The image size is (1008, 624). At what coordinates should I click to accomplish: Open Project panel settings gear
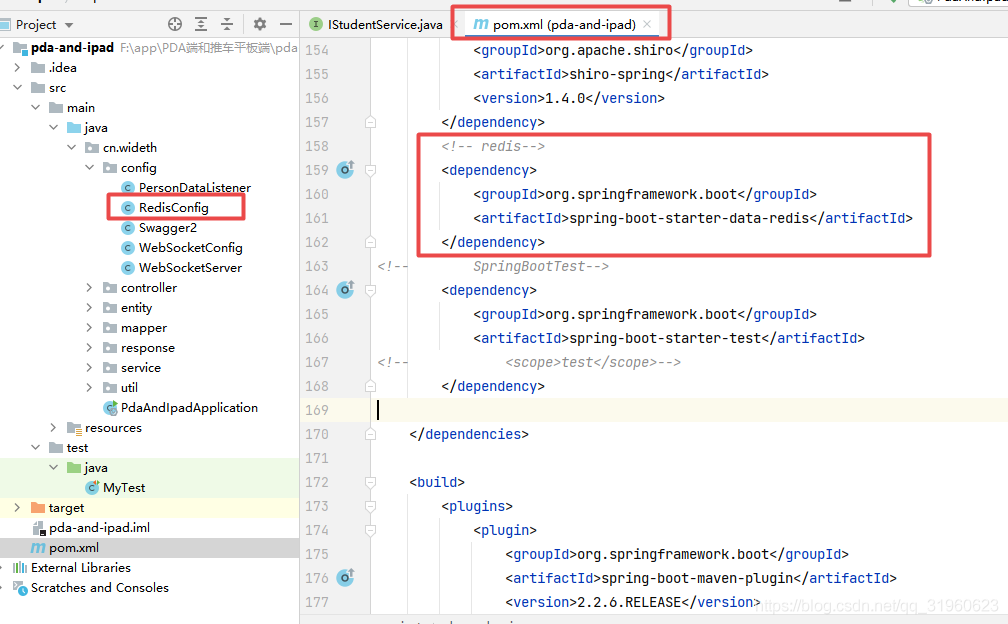click(x=260, y=24)
